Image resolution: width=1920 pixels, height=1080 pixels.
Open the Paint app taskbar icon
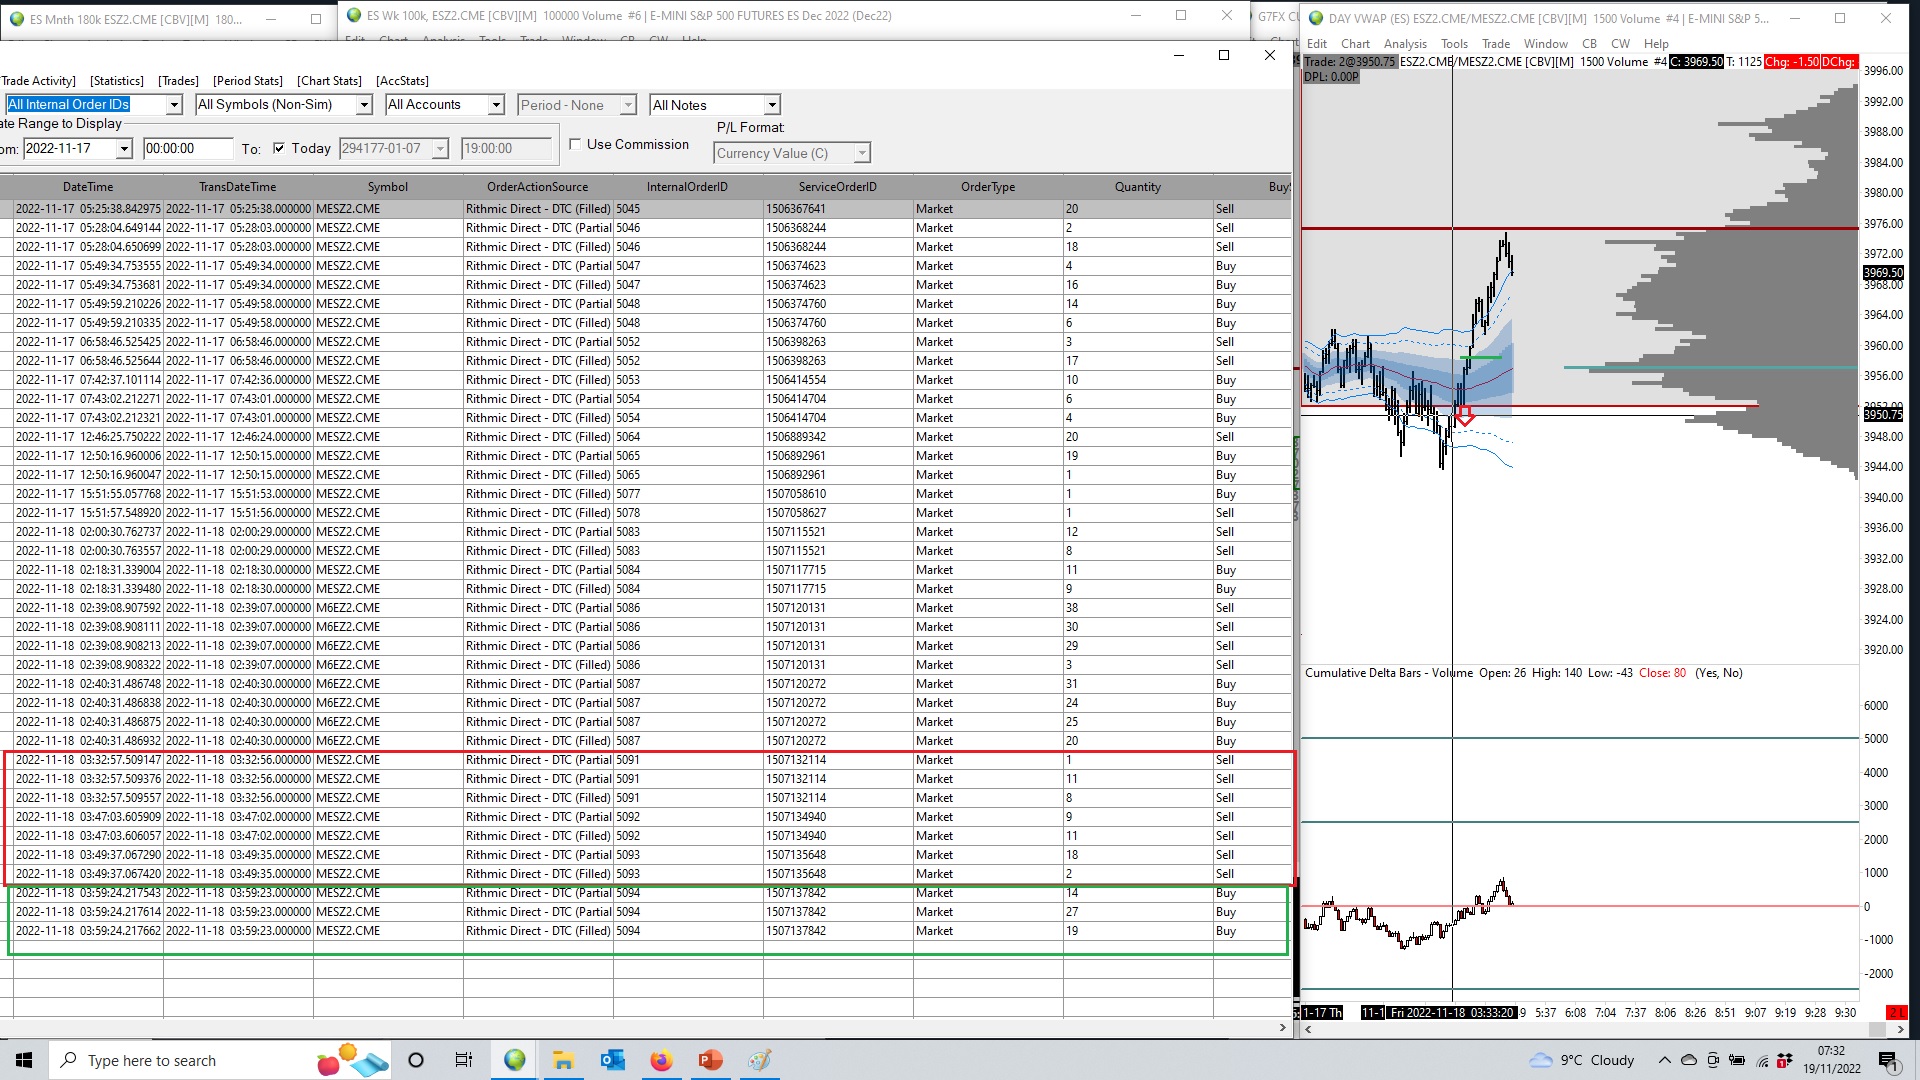[759, 1060]
